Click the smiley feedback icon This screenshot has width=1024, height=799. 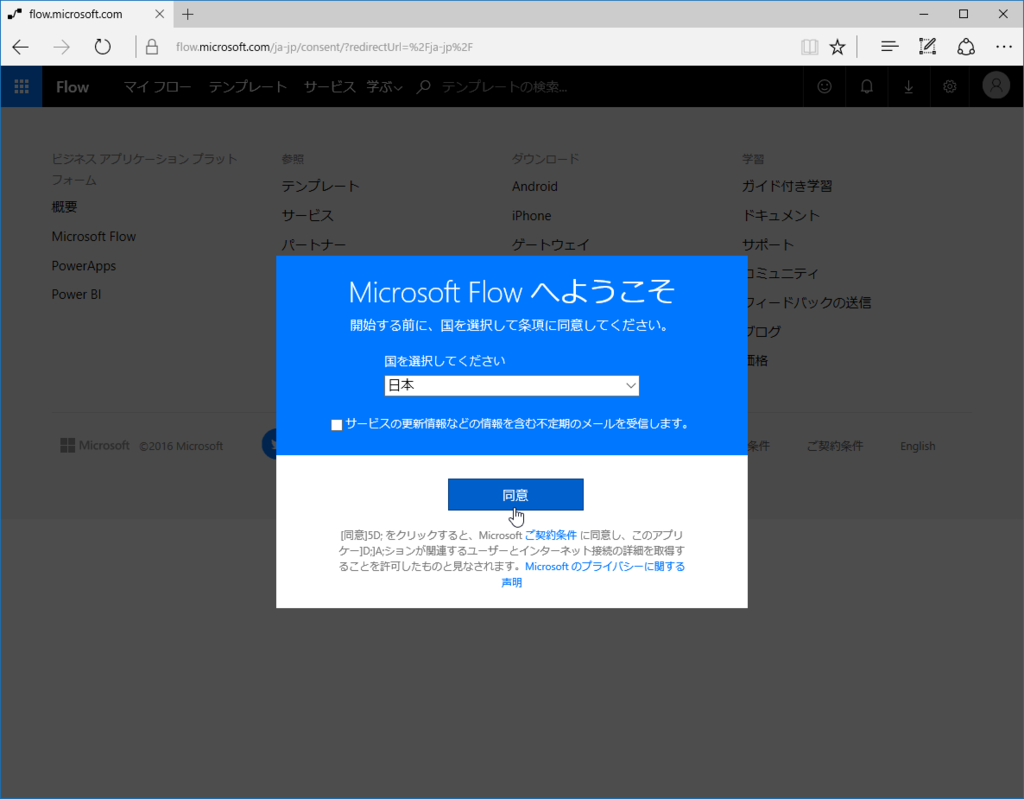tap(824, 87)
